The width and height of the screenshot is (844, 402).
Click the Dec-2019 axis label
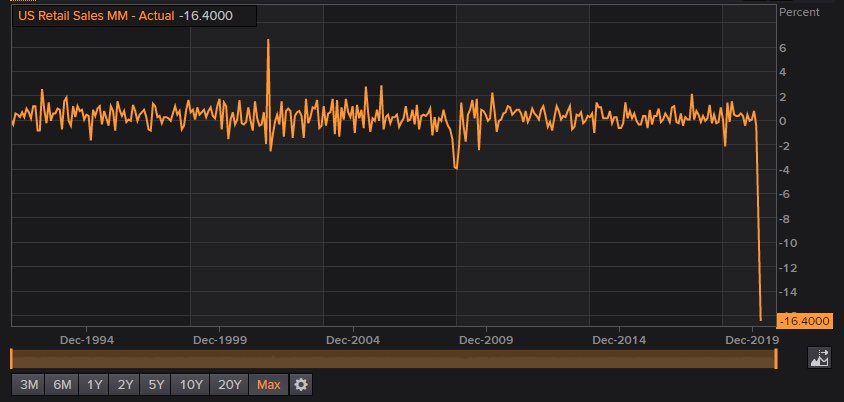[x=752, y=340]
